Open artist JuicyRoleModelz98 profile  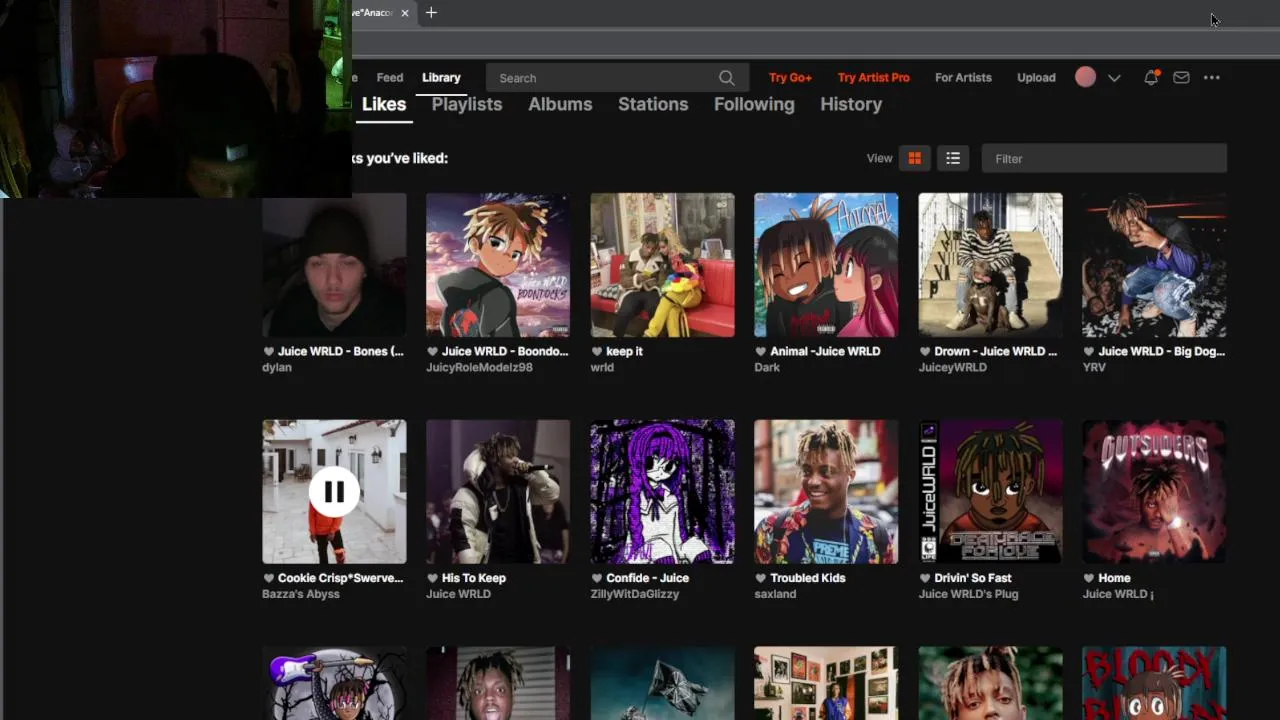point(479,367)
